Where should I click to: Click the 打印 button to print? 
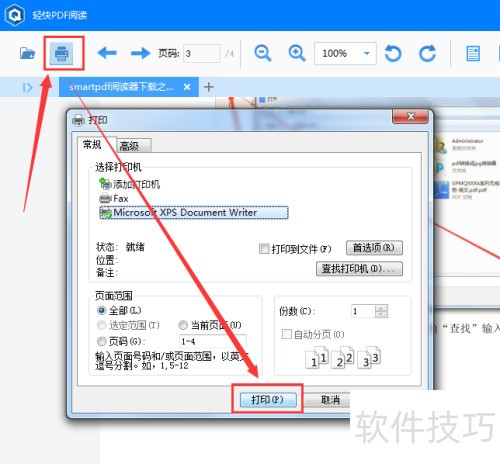pos(268,399)
